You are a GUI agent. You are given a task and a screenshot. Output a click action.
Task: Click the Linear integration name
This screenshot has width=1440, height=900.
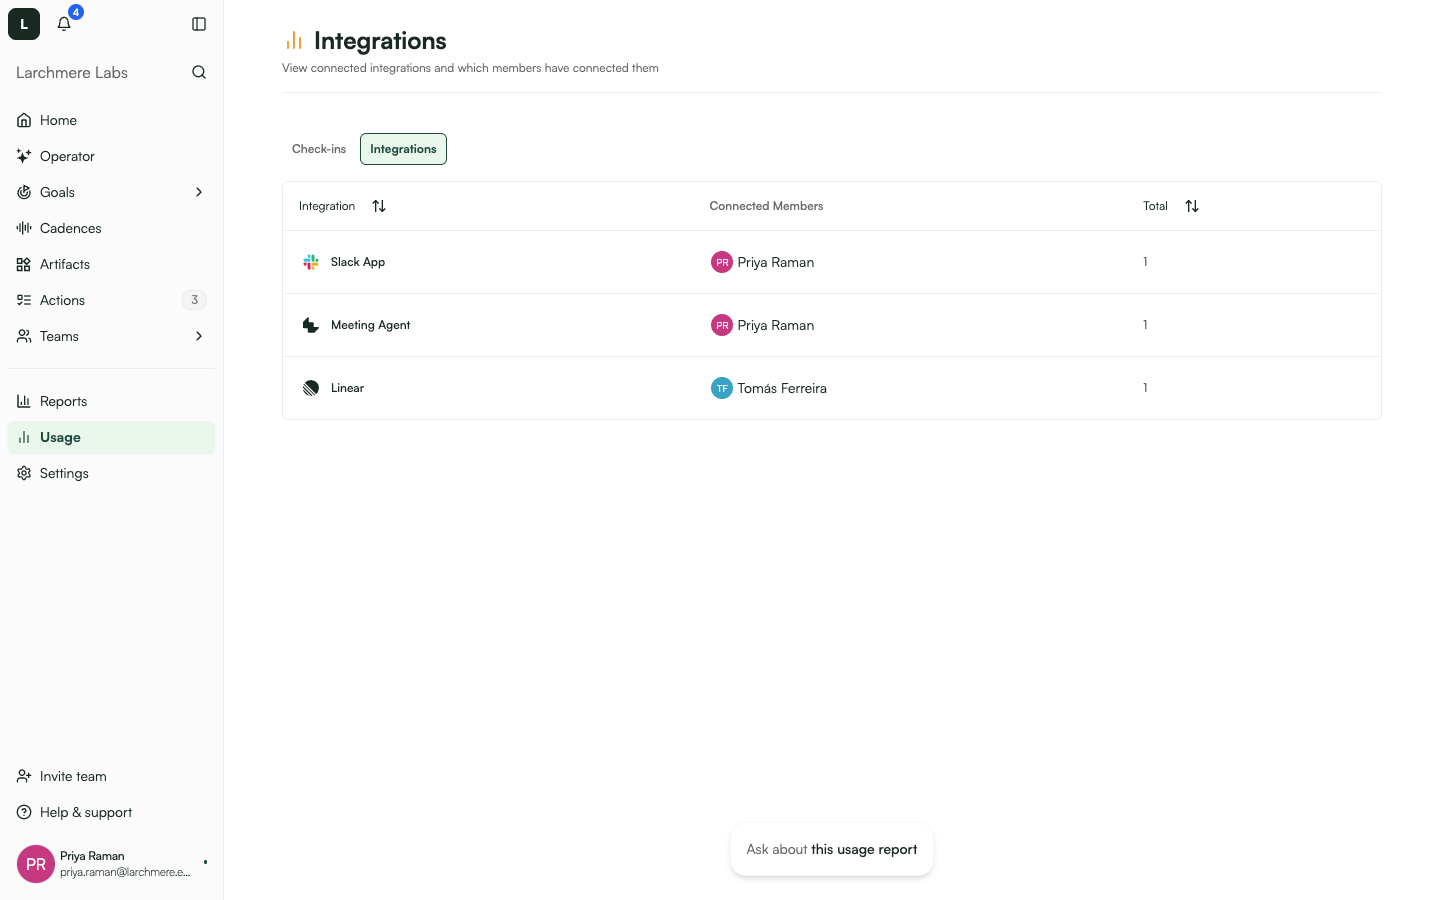tap(347, 388)
